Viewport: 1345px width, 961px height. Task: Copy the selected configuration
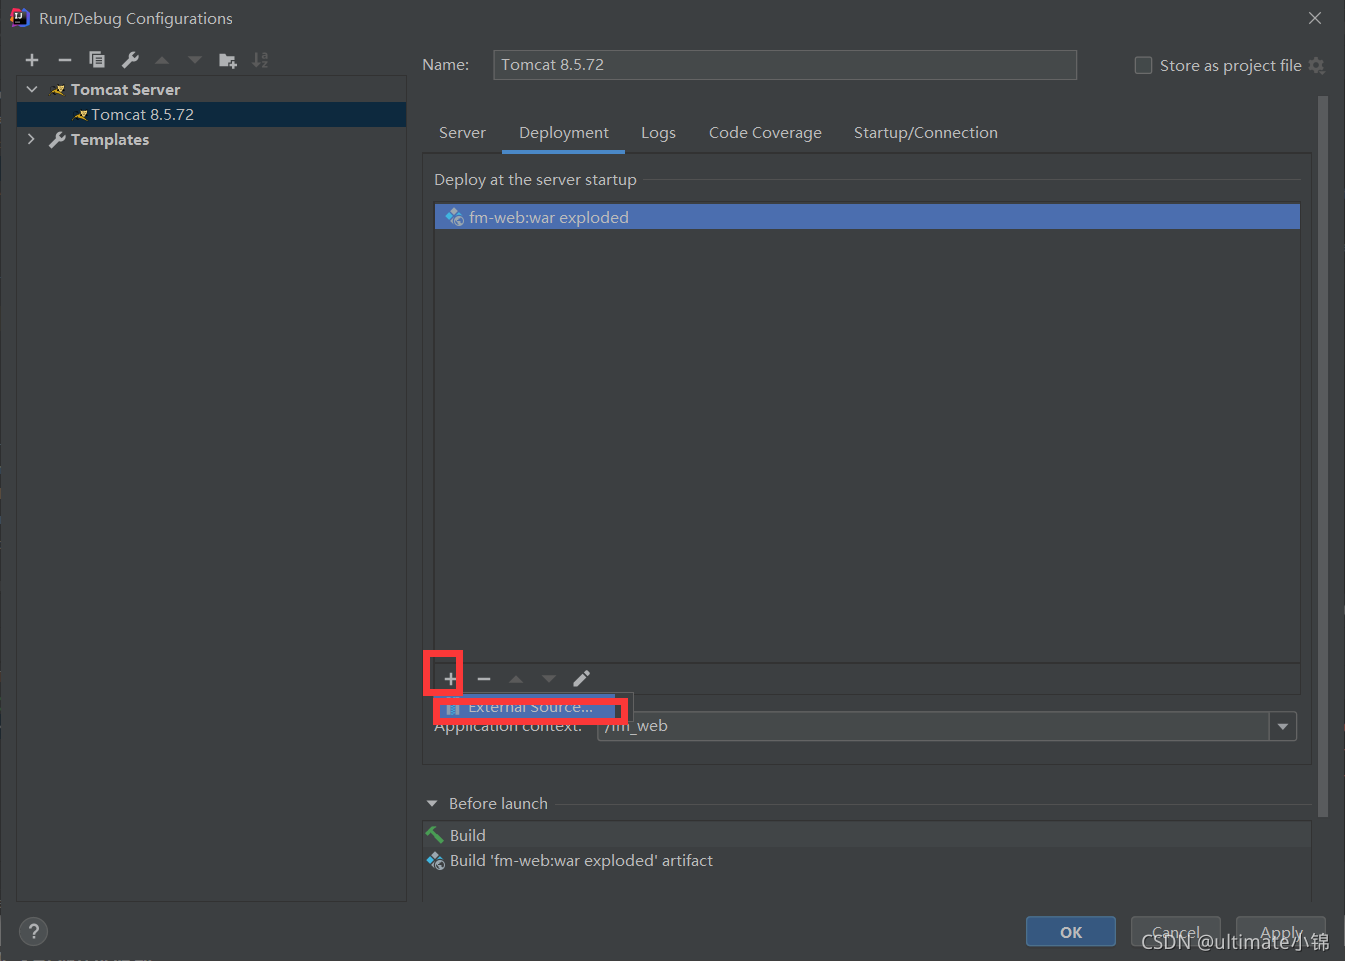point(97,60)
